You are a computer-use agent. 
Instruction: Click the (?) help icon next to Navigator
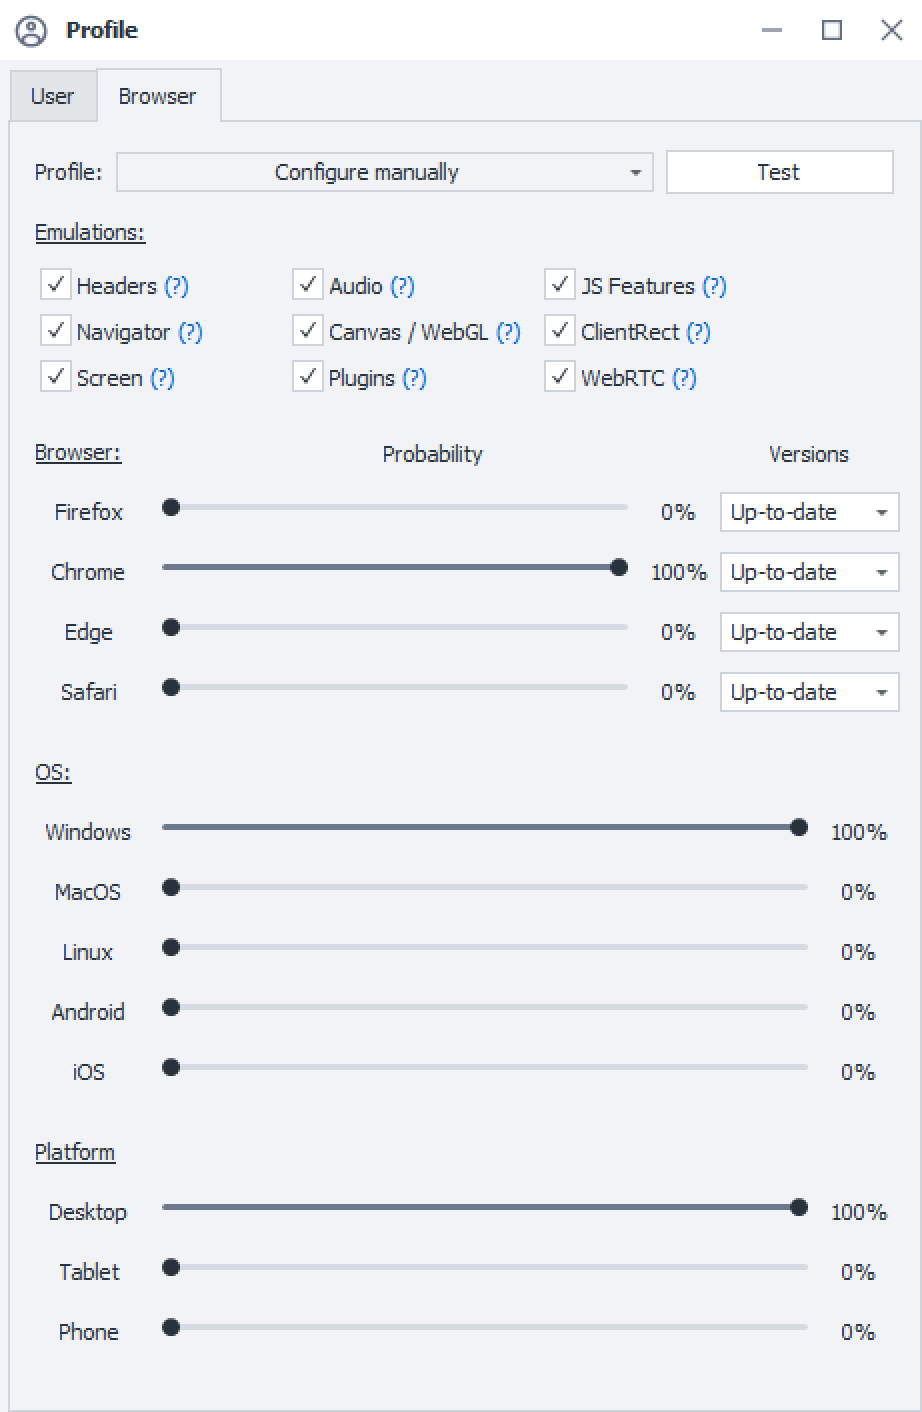(x=190, y=332)
